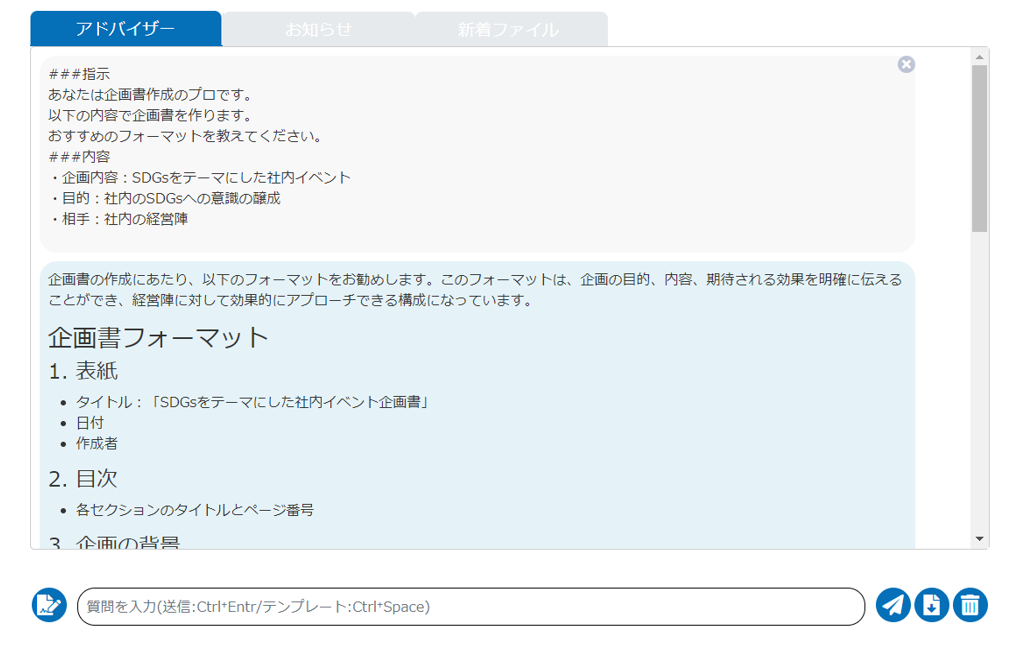Click the heading 2. 目次
The image size is (1025, 648).
click(x=83, y=479)
